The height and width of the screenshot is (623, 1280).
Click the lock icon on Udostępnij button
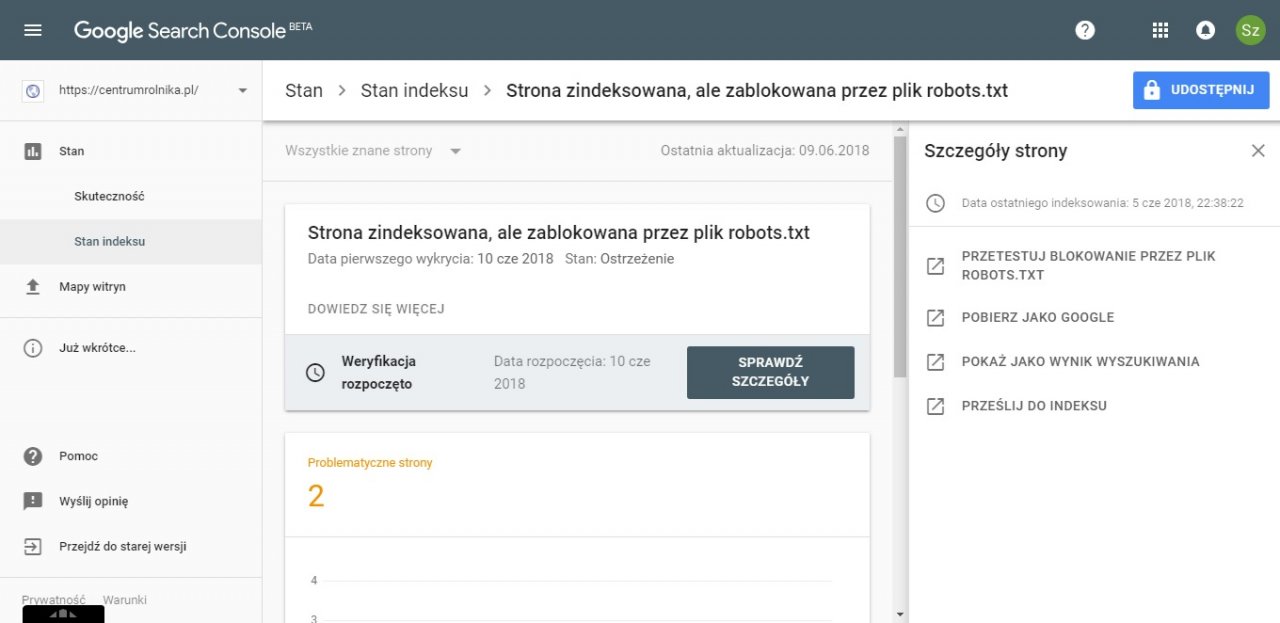pos(1152,90)
